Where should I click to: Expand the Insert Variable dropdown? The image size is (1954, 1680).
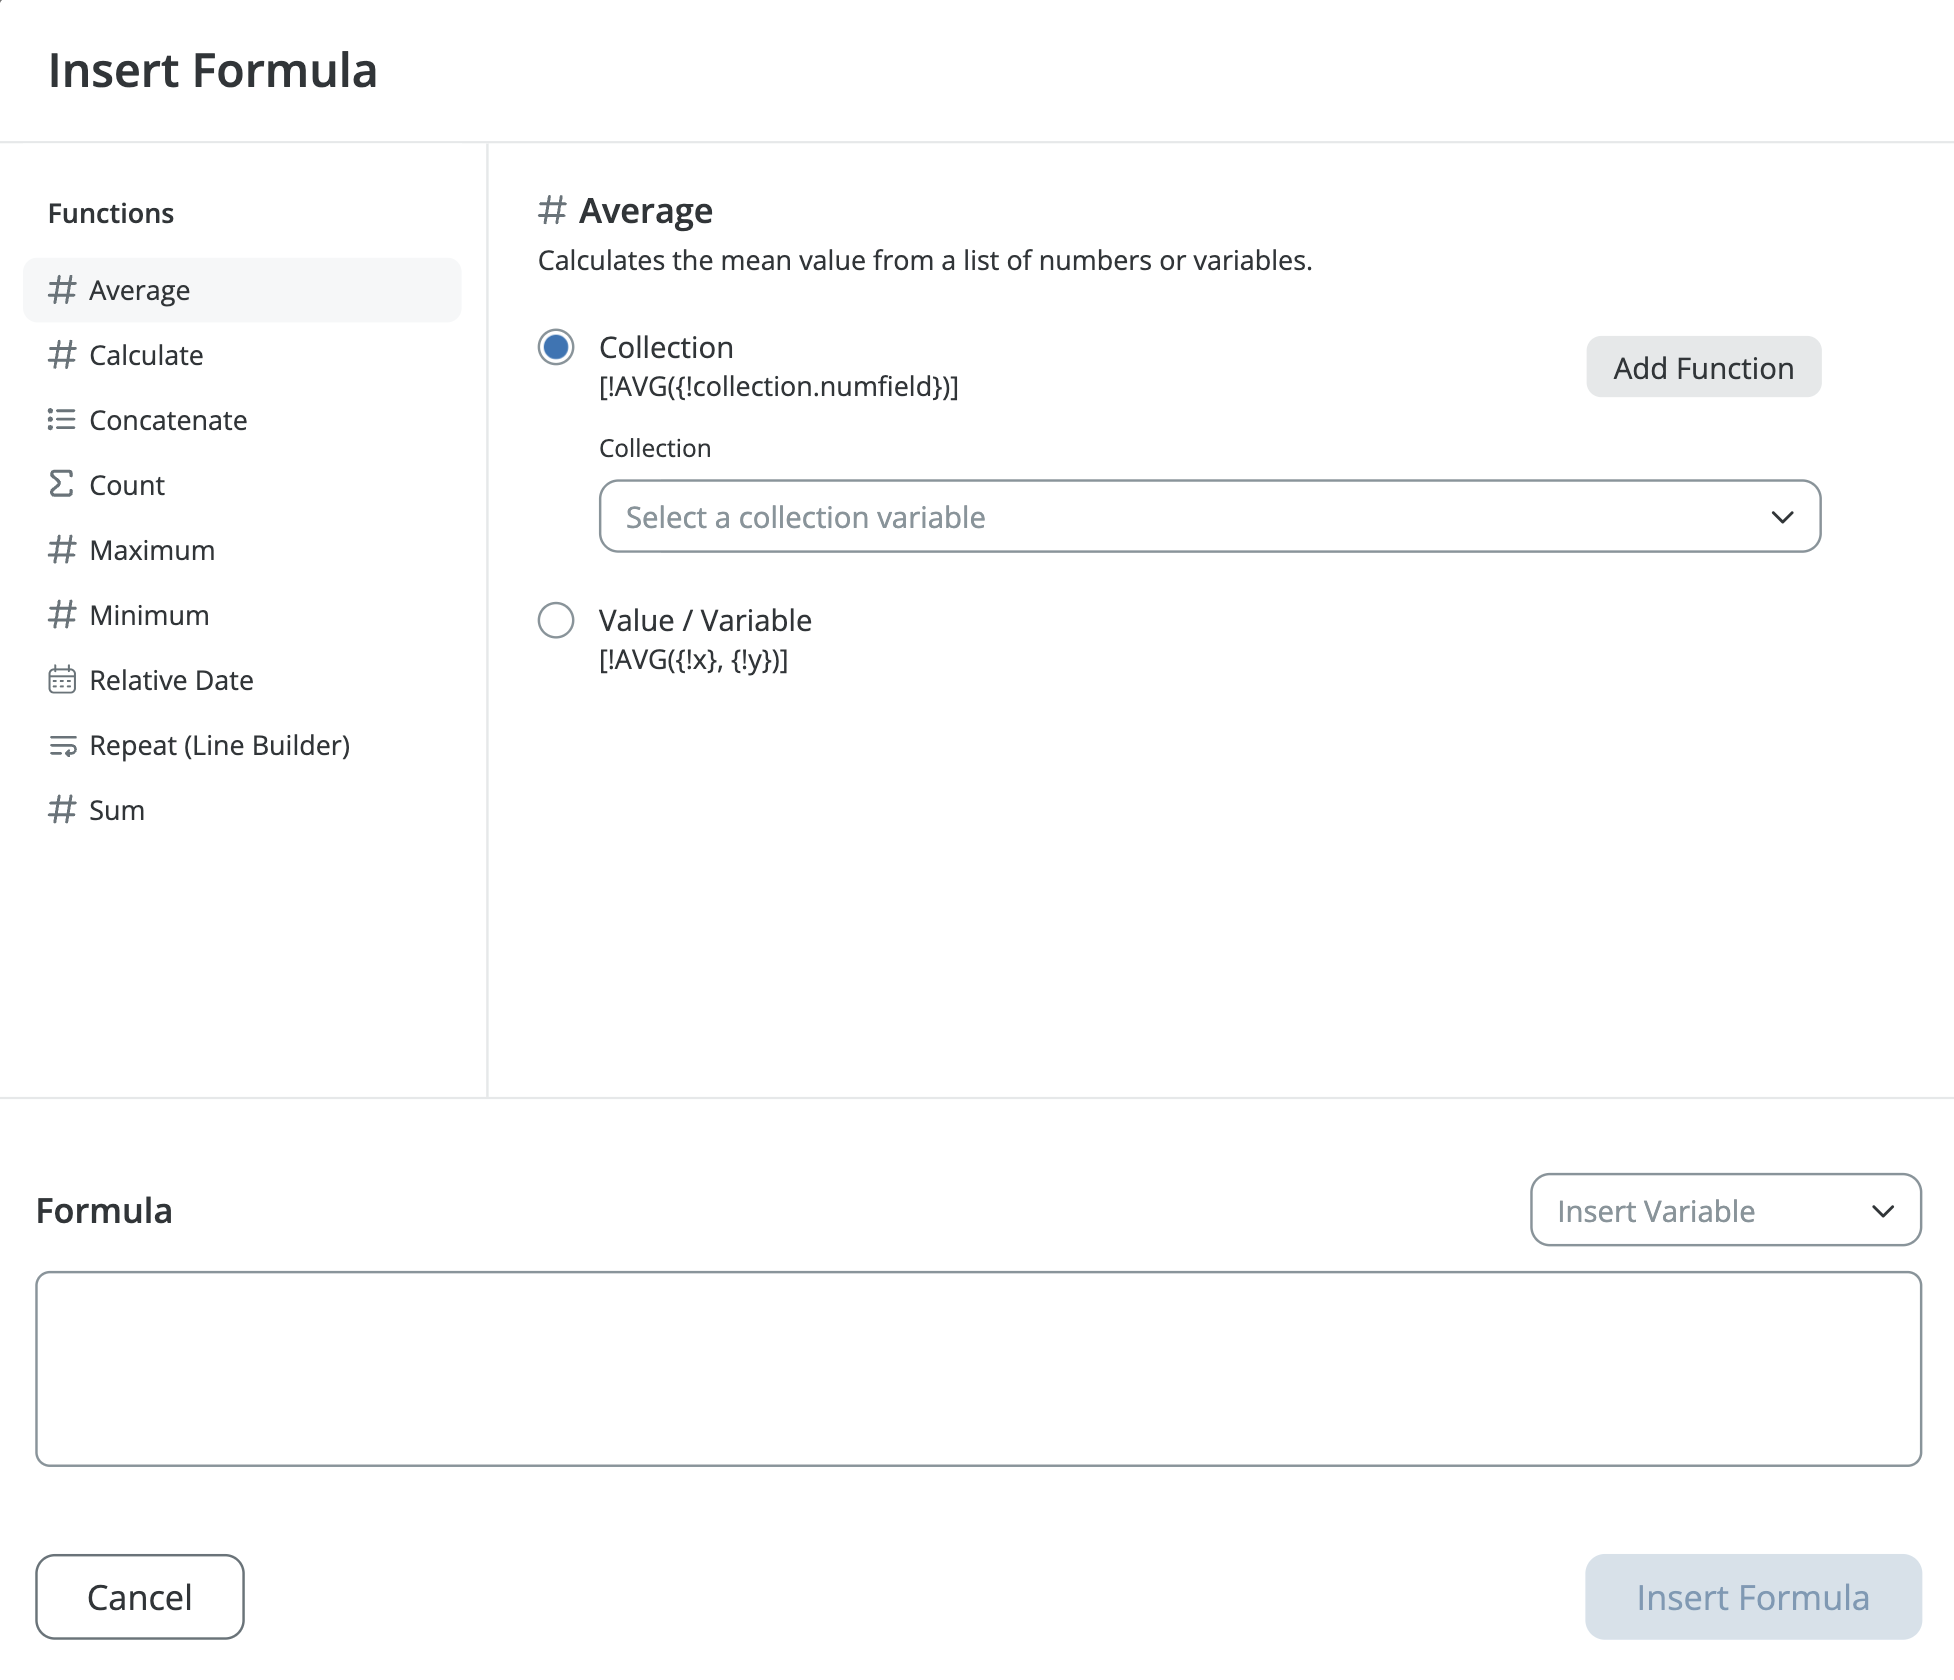1725,1210
